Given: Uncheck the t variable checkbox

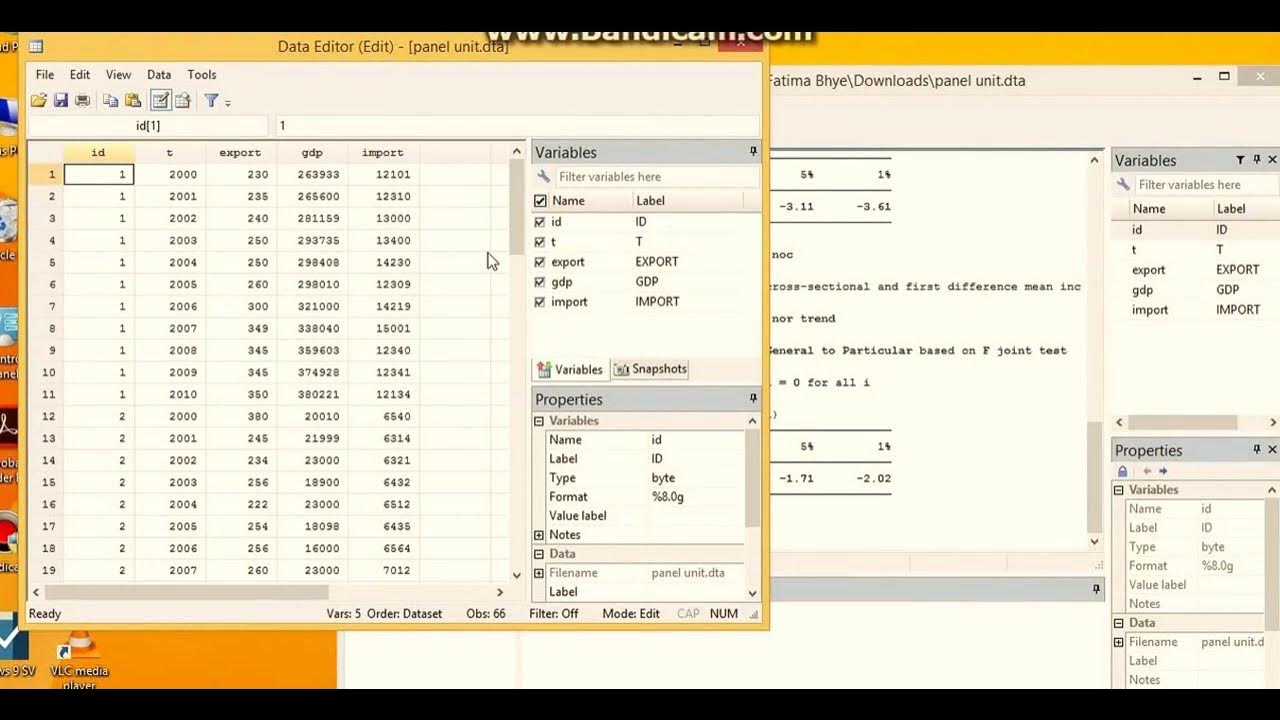Looking at the screenshot, I should point(541,242).
